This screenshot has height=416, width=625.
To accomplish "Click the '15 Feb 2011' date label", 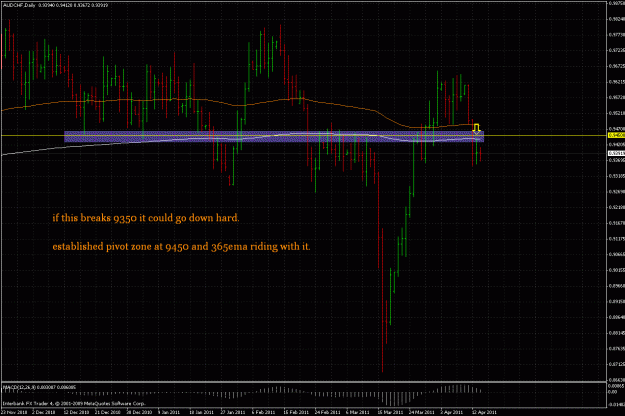I will click(x=296, y=412).
